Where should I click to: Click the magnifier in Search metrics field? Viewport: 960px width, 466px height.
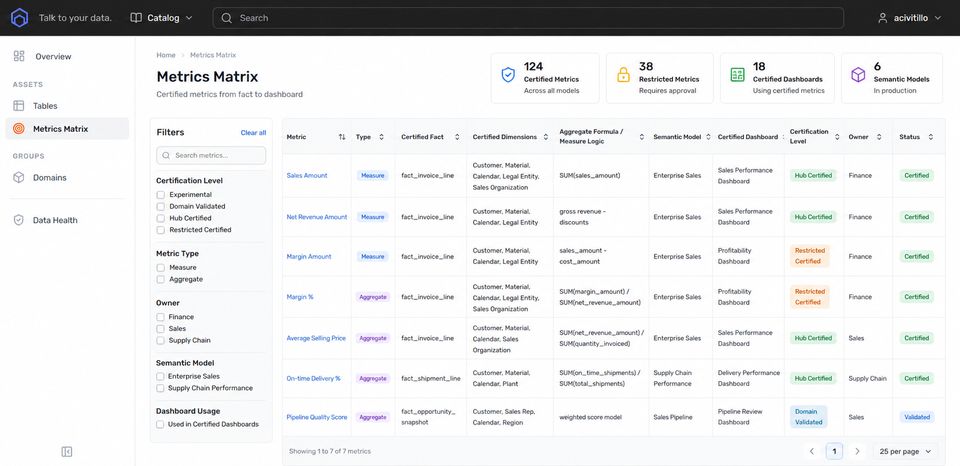tap(166, 156)
